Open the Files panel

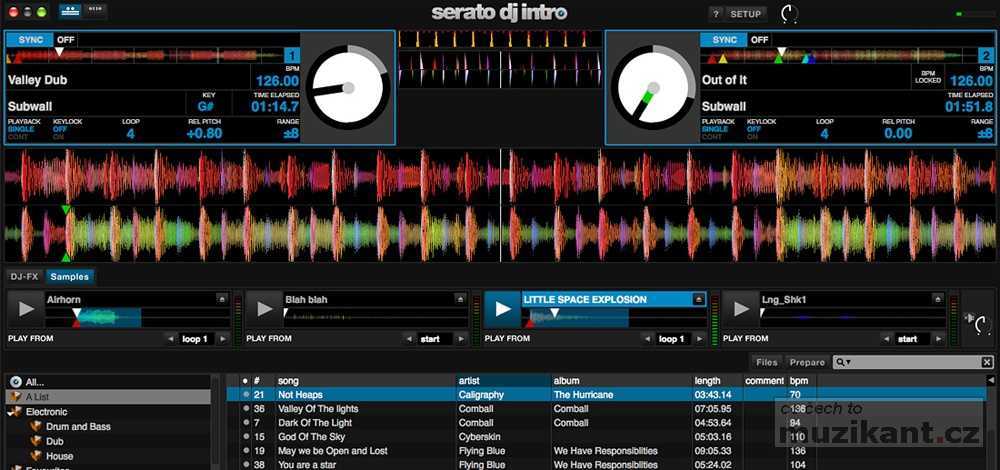pos(767,362)
